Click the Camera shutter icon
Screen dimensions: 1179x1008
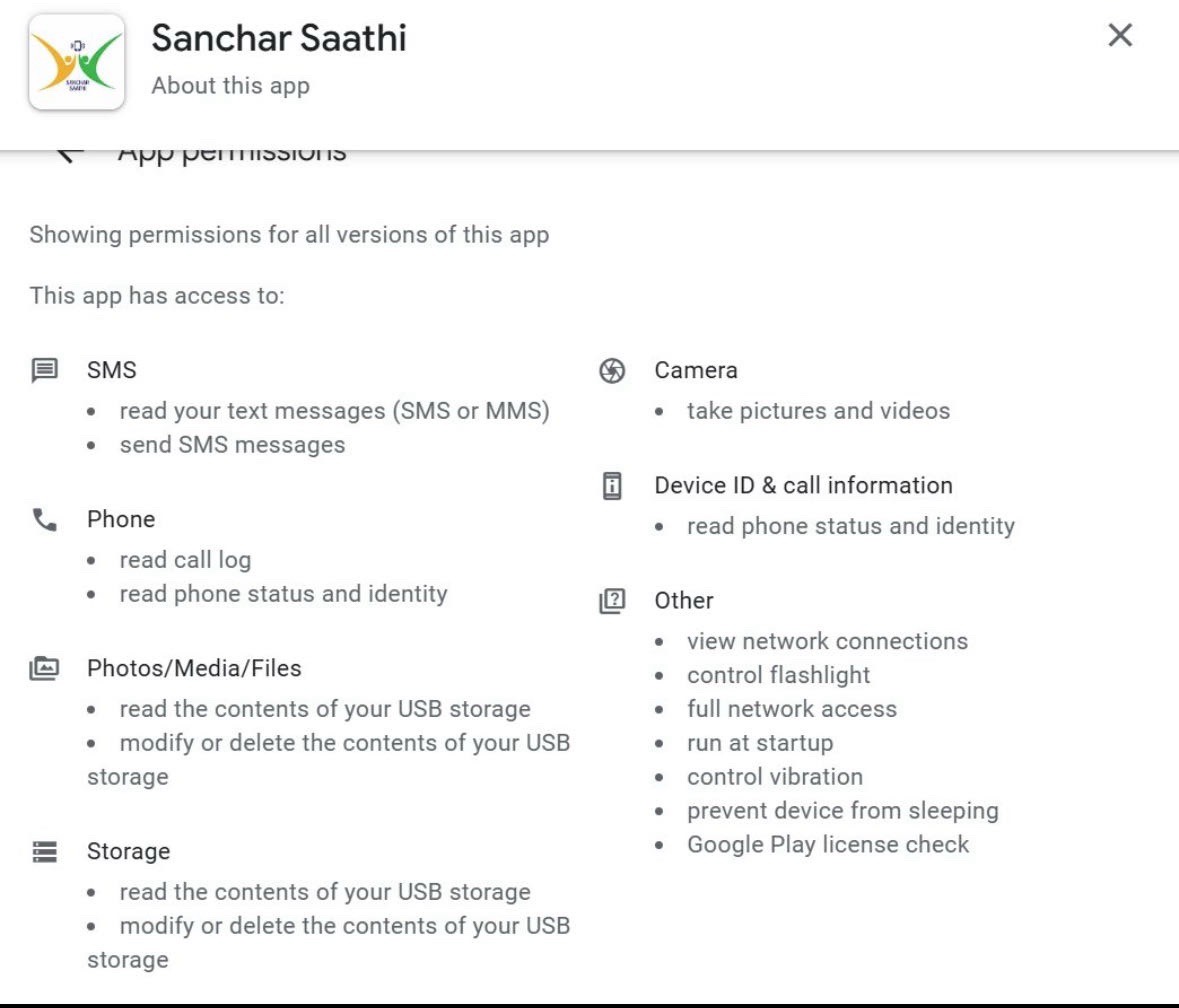point(612,371)
